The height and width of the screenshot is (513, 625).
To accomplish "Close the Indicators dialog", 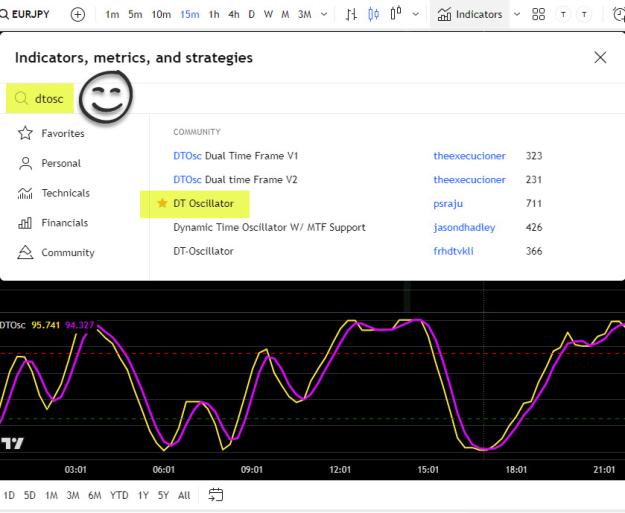I will [x=600, y=57].
